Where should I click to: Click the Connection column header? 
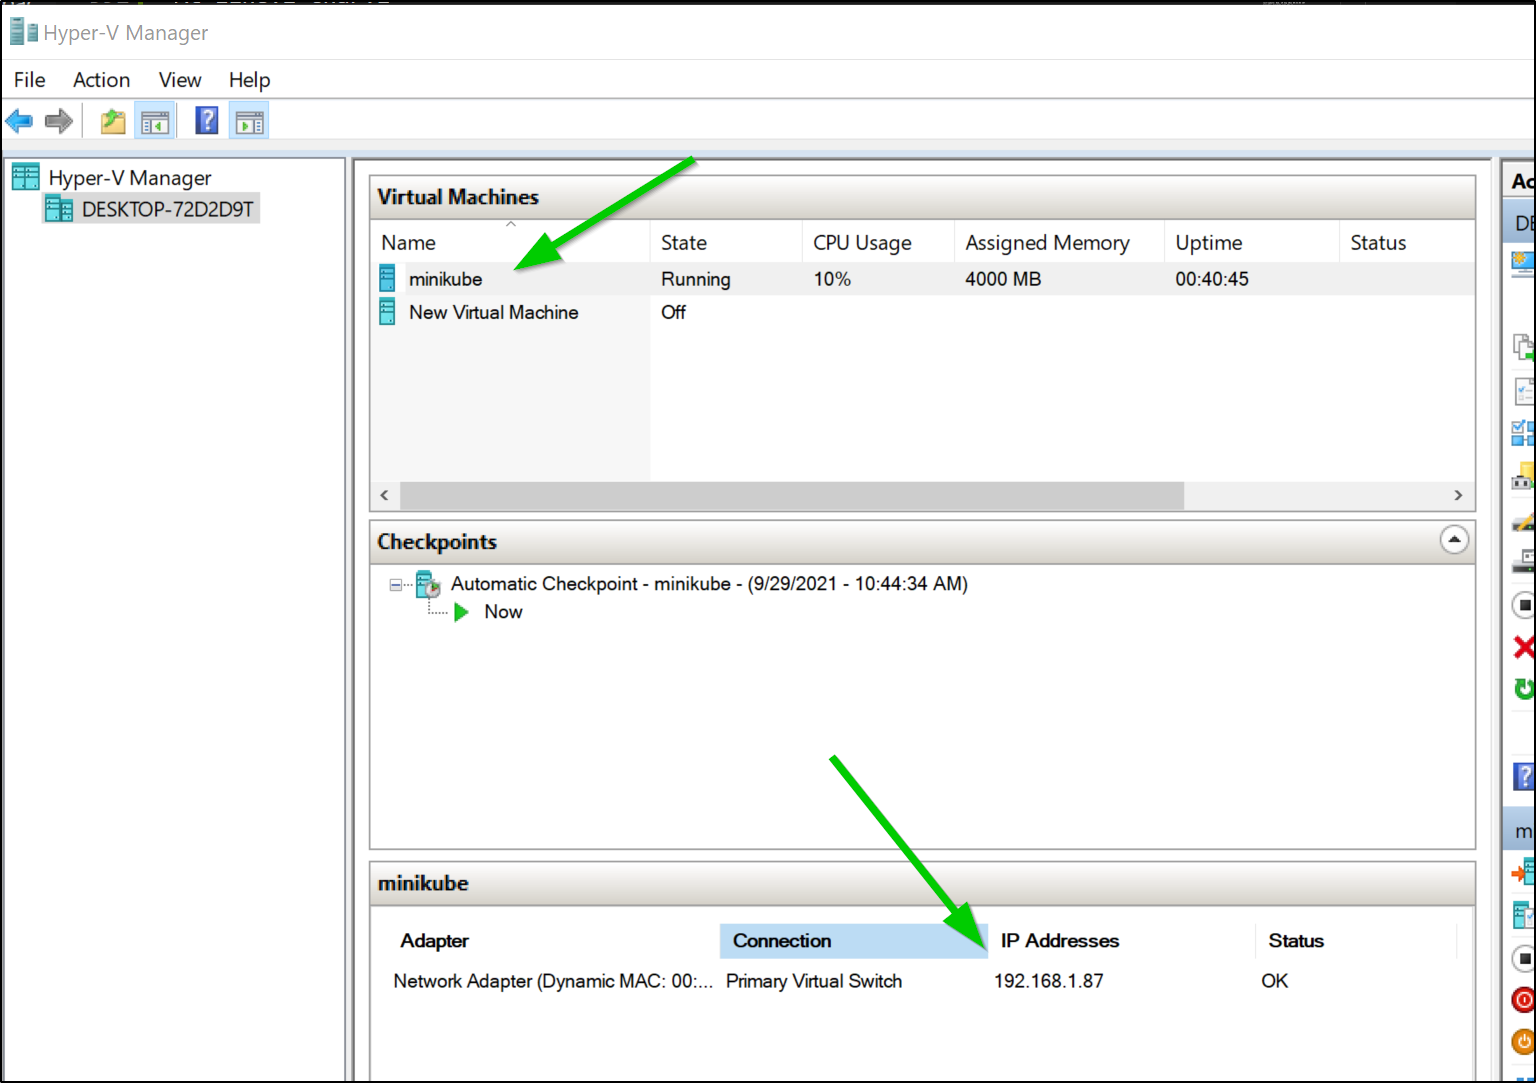pos(854,941)
